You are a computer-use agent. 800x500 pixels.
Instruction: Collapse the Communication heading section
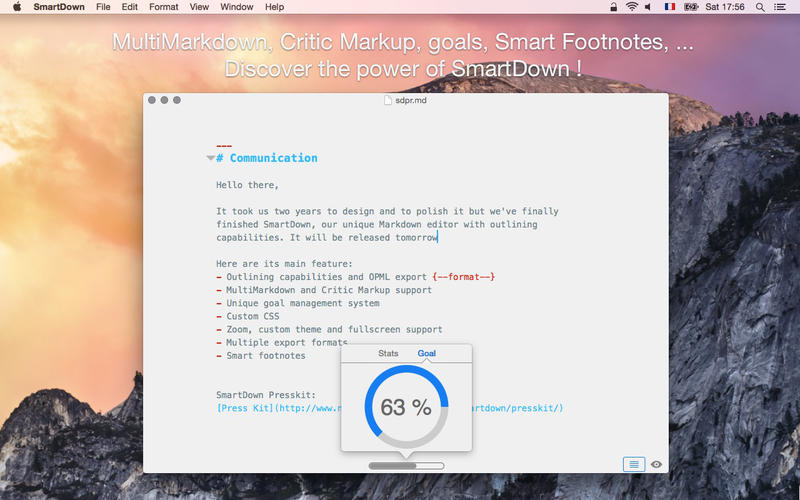click(x=210, y=158)
